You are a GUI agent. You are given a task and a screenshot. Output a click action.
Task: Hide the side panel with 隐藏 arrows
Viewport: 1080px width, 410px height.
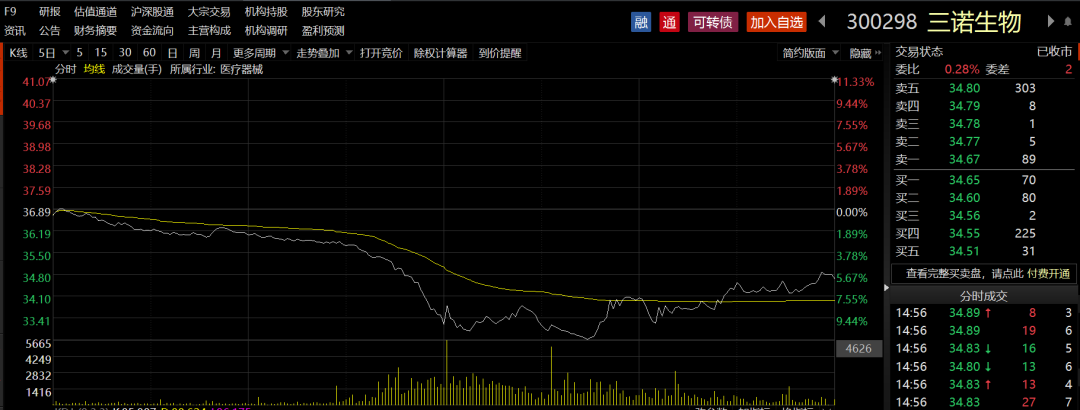point(865,53)
